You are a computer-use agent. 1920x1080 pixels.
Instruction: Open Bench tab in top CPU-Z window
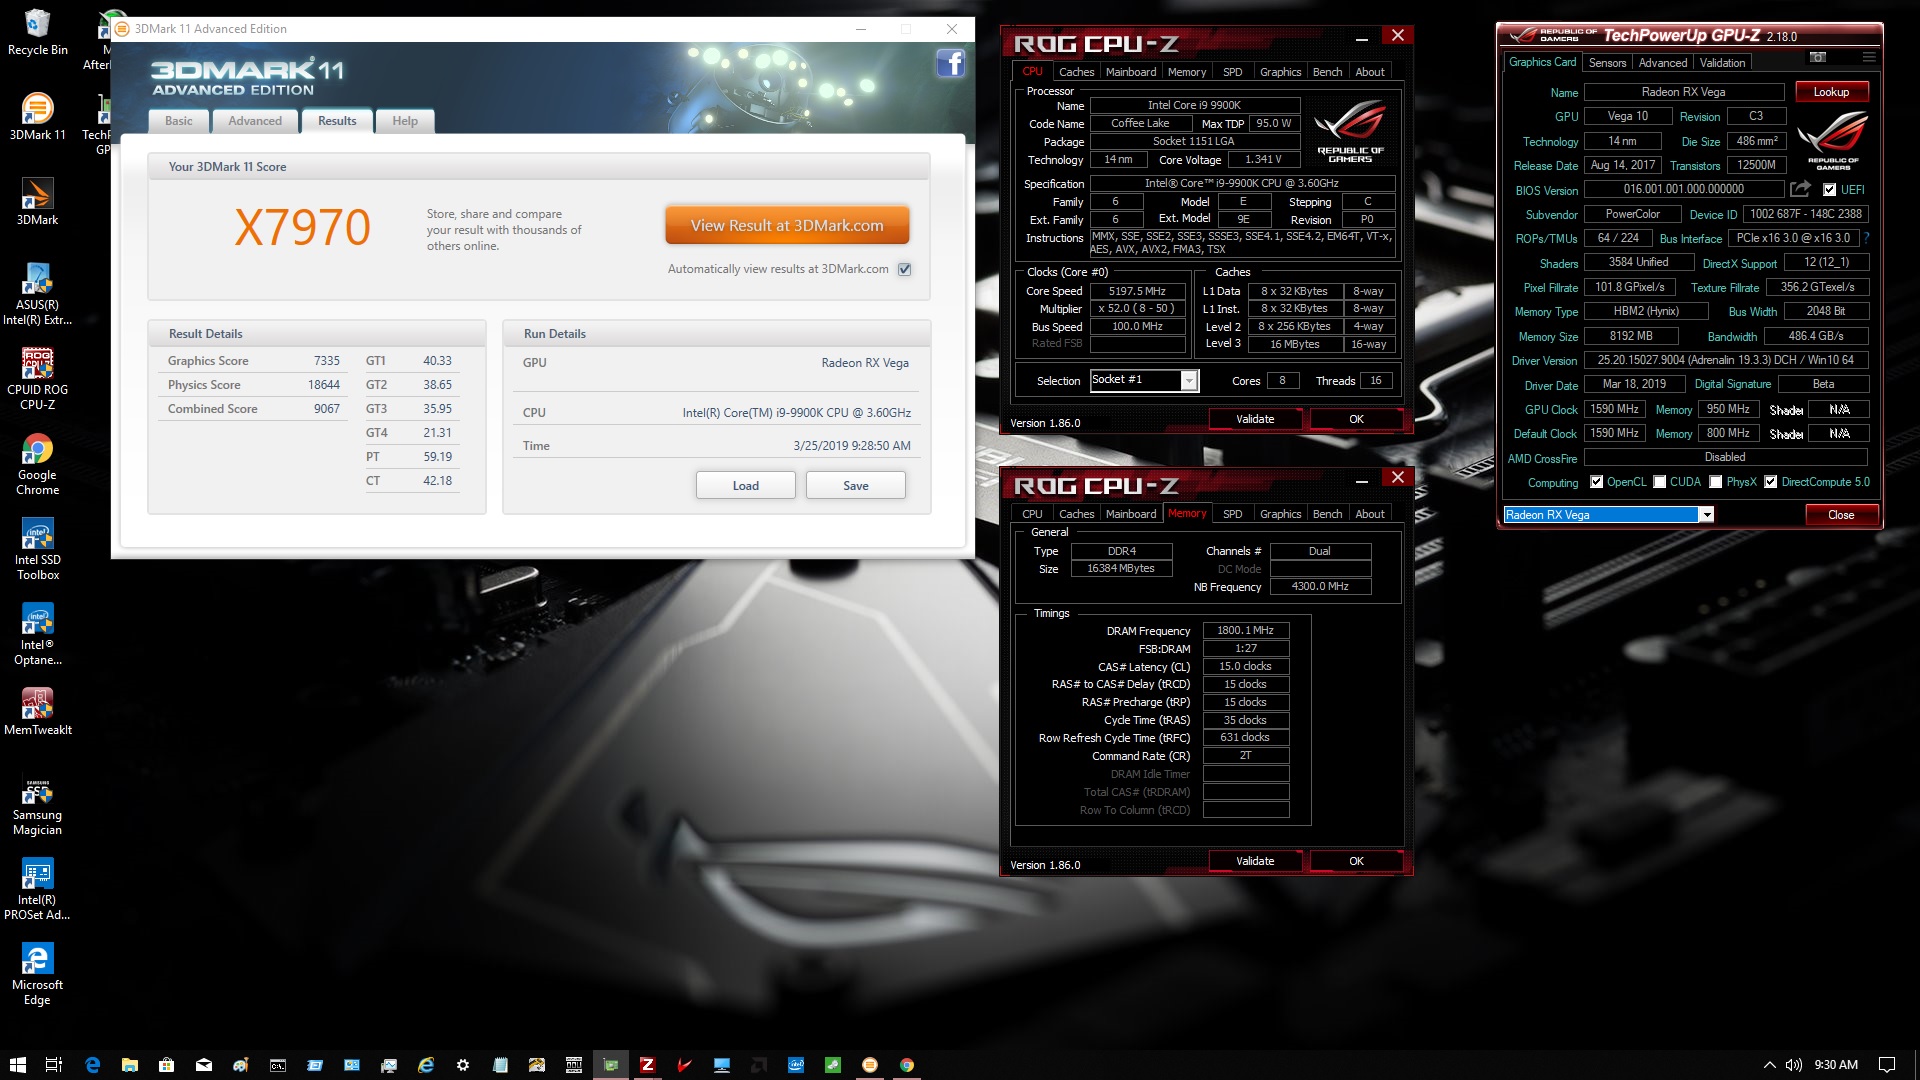click(x=1327, y=72)
